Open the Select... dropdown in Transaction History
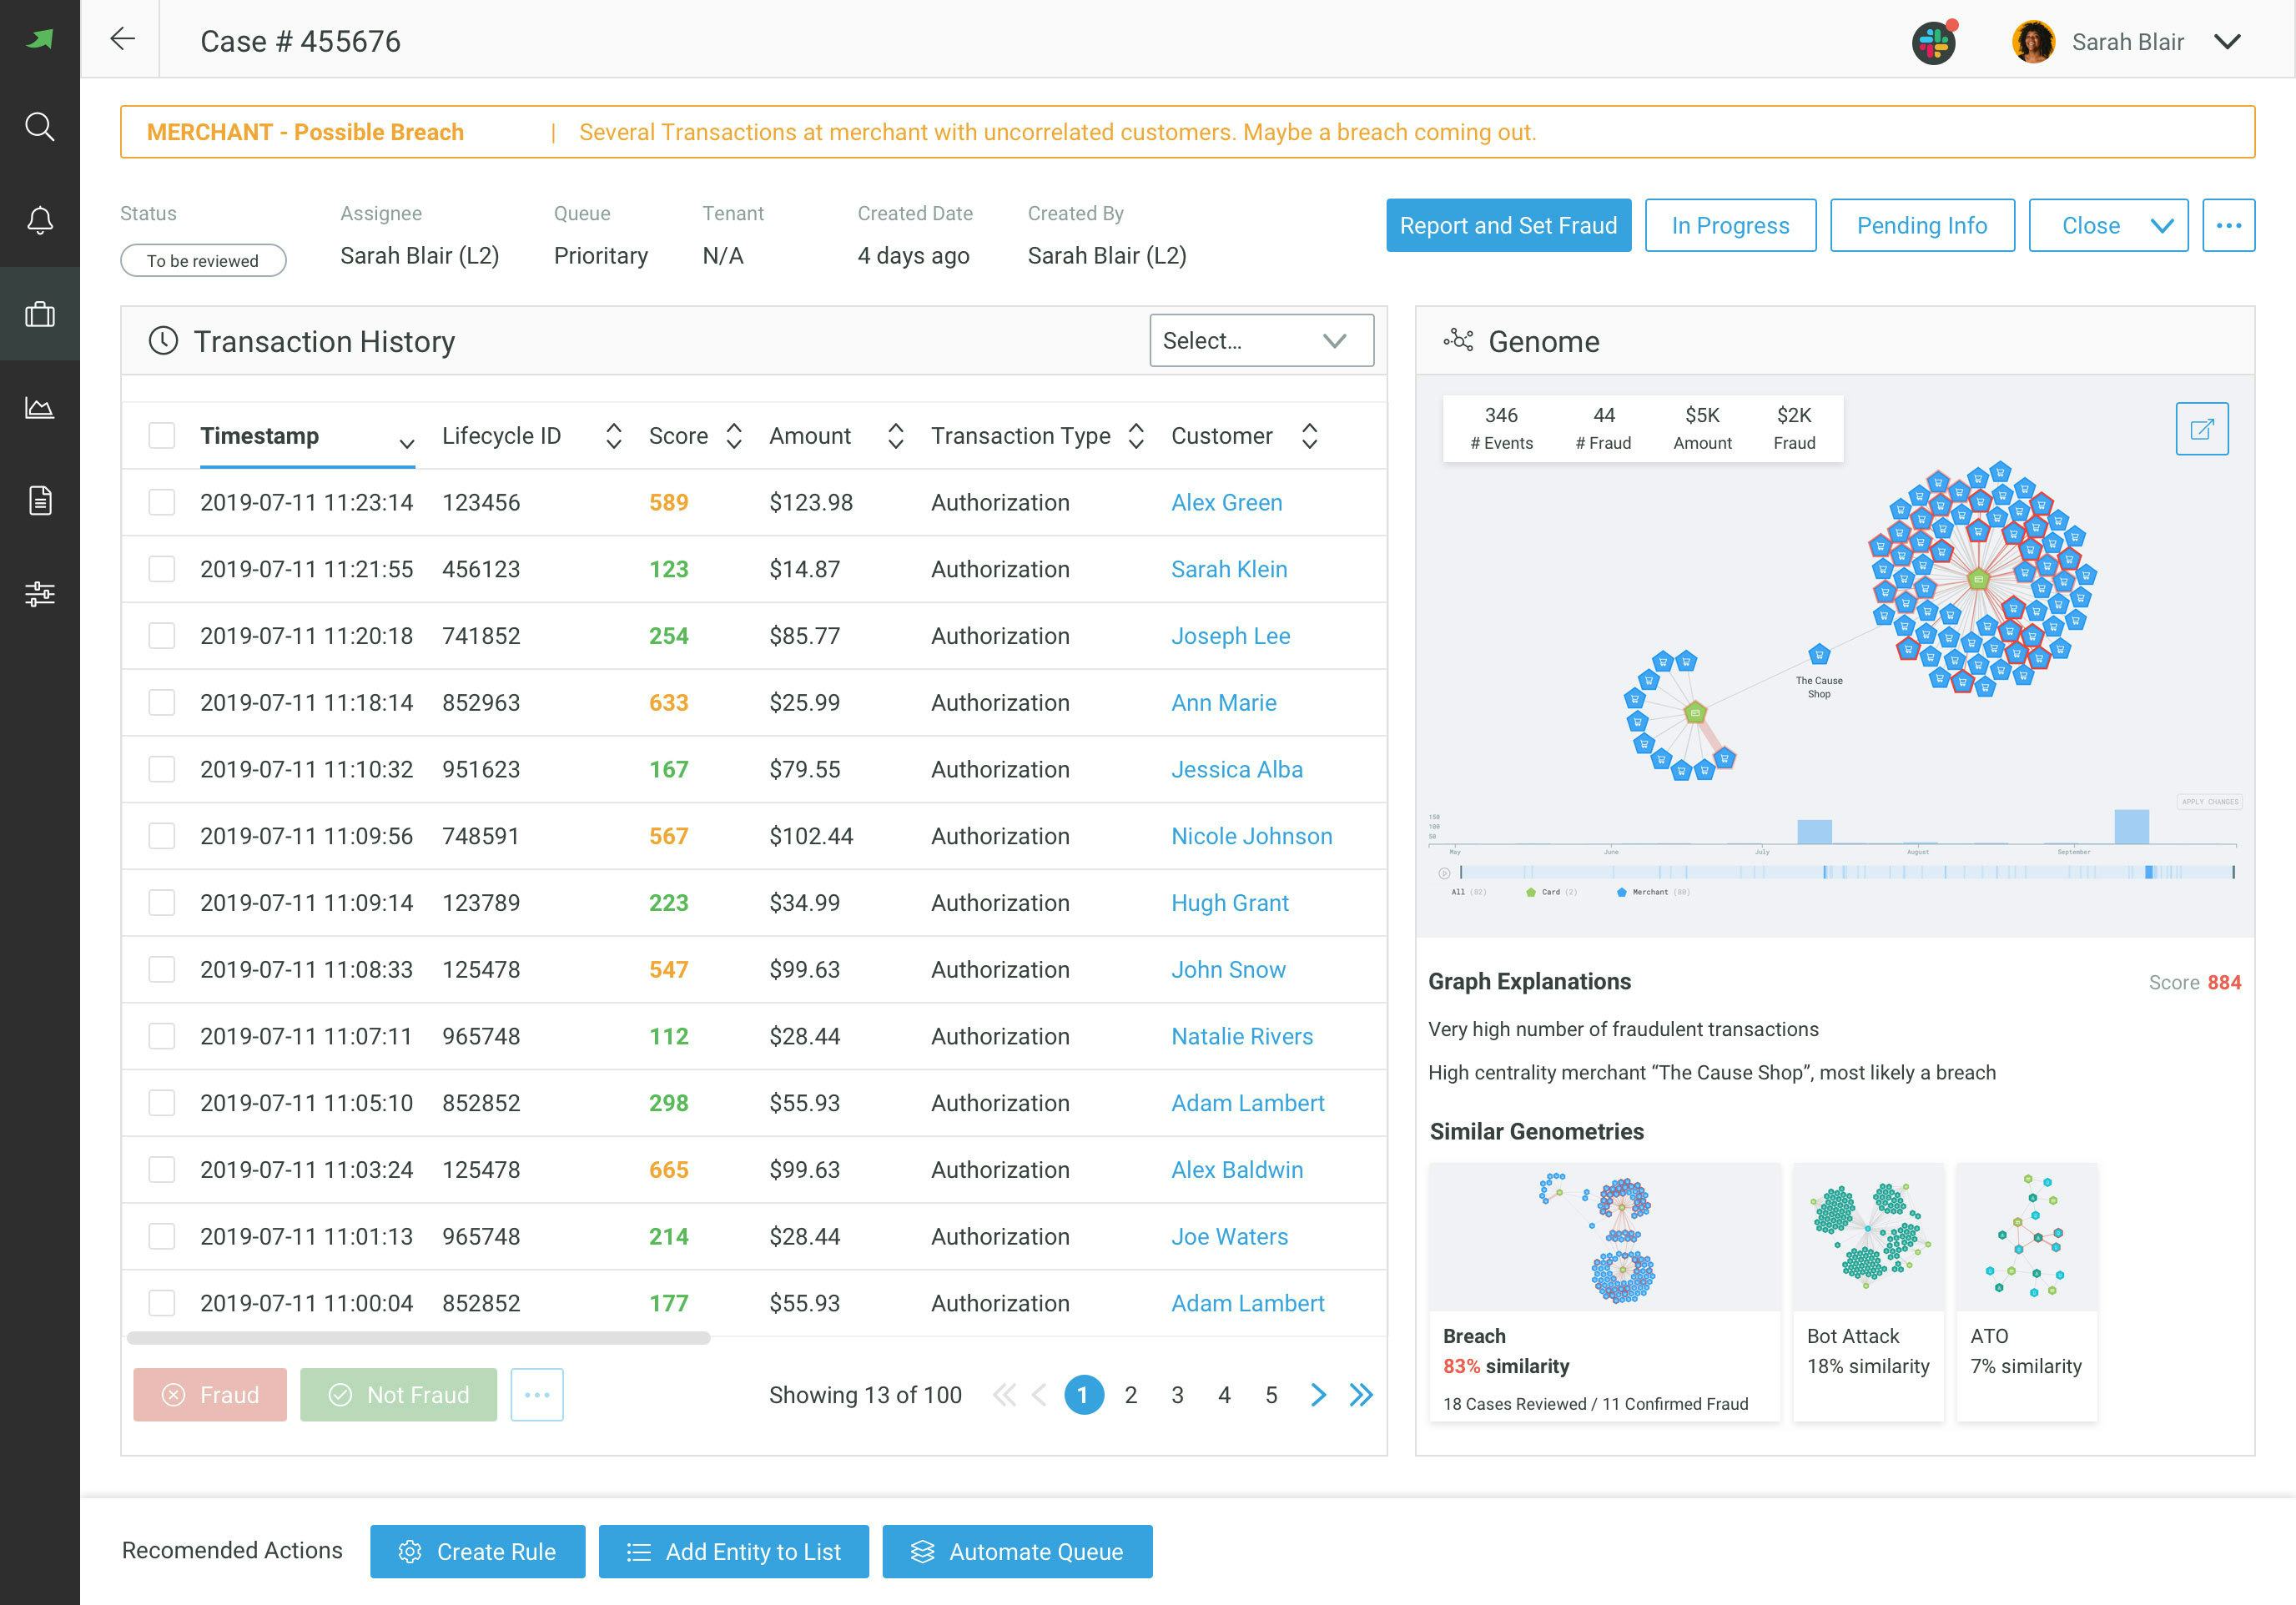2296x1605 pixels. (1260, 341)
